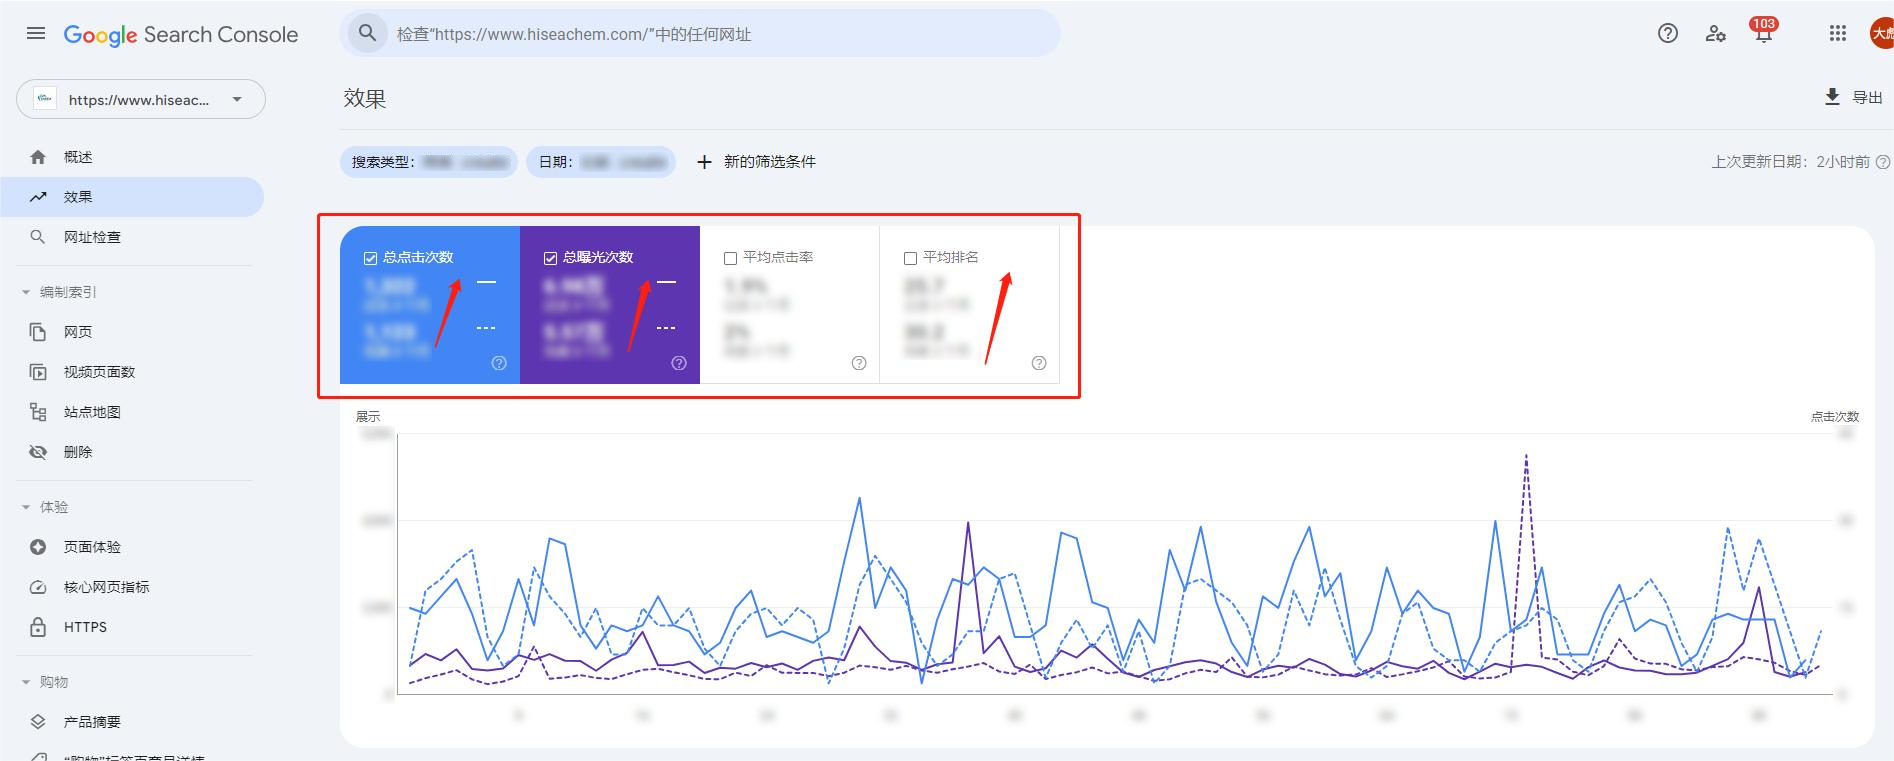The height and width of the screenshot is (761, 1894).
Task: Enable the 平均点击率 checkbox
Action: coord(730,258)
